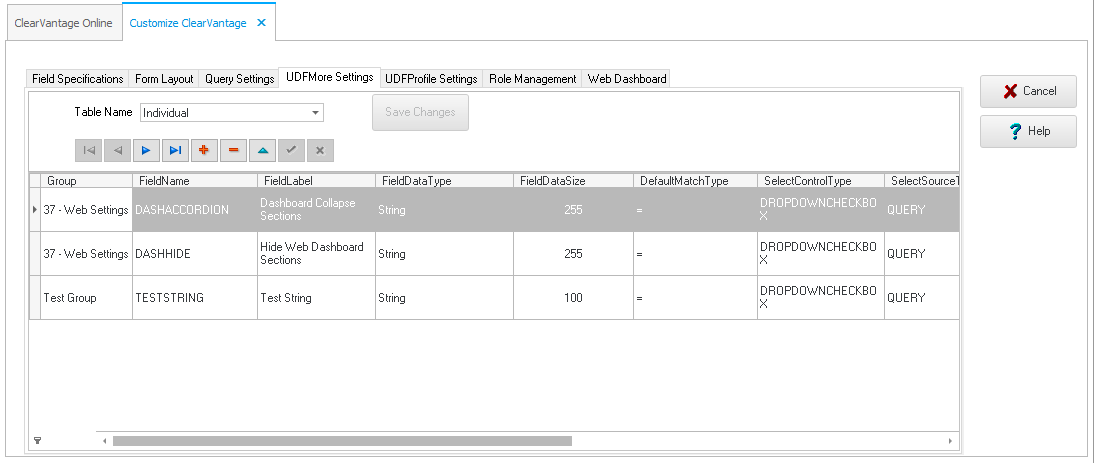Click FieldLabel column header
The width and height of the screenshot is (1094, 463).
coord(316,181)
